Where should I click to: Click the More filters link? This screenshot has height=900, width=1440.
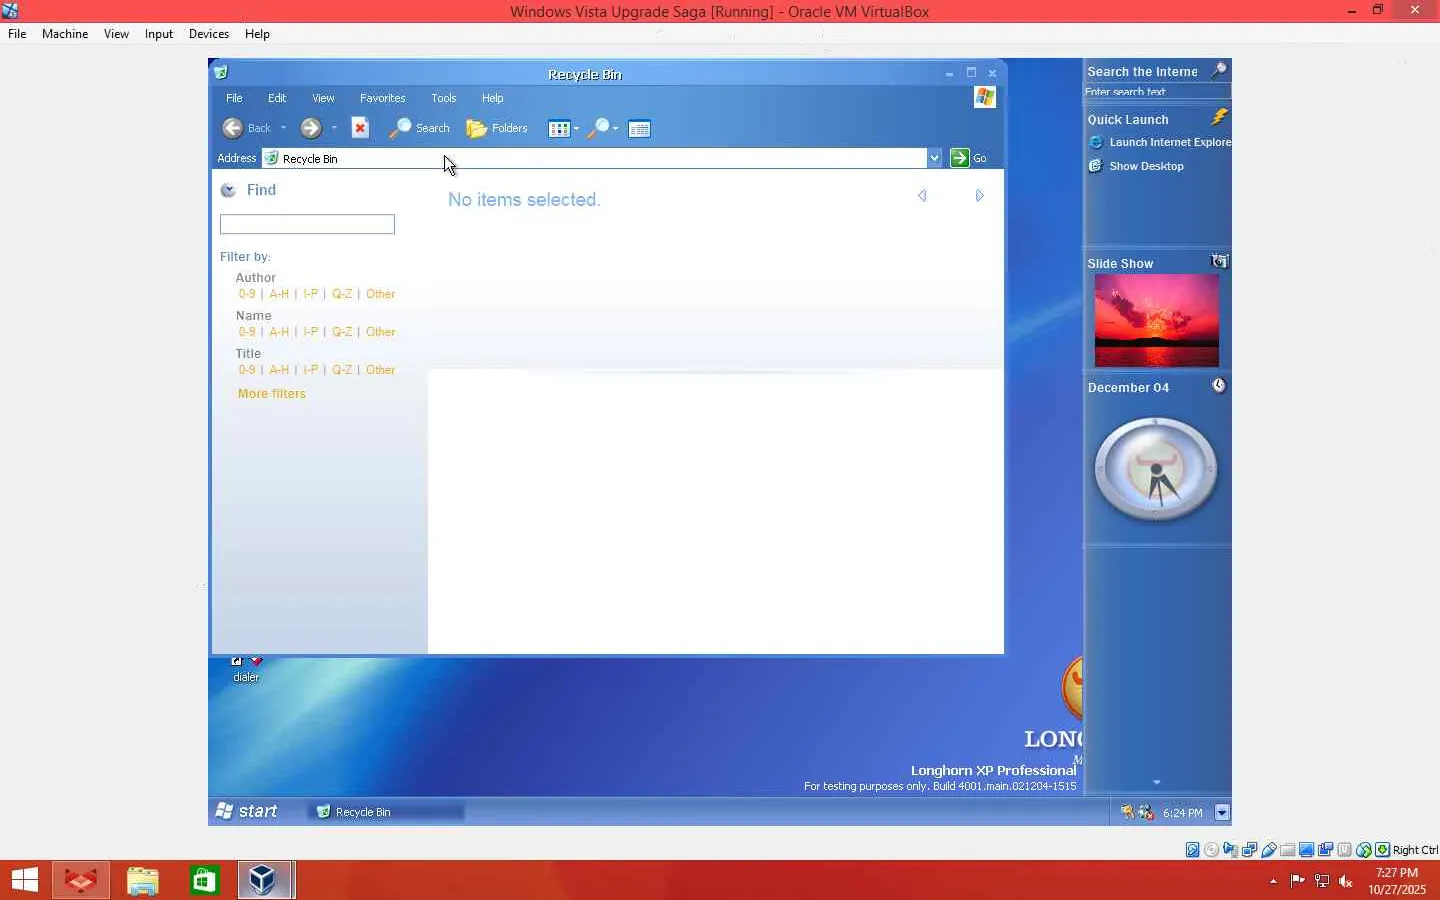(272, 394)
